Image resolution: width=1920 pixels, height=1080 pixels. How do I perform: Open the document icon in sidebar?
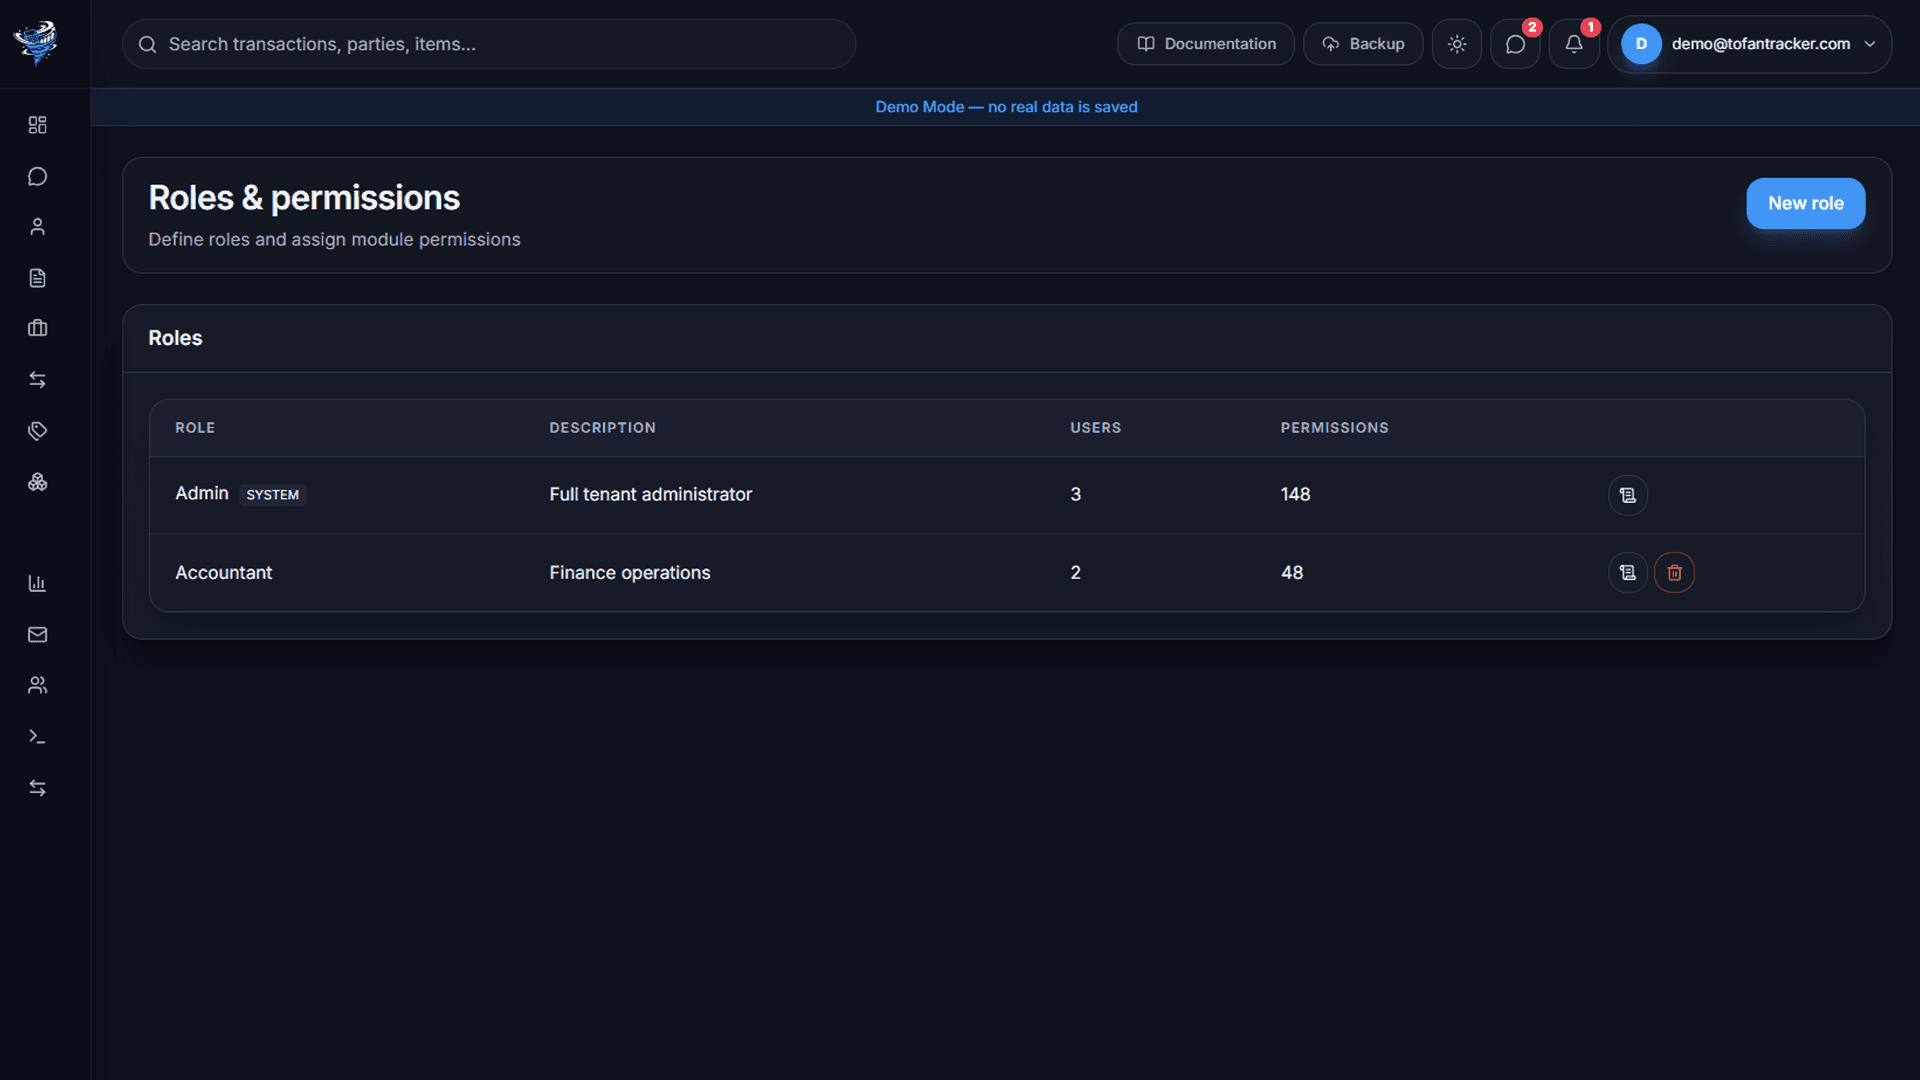37,278
